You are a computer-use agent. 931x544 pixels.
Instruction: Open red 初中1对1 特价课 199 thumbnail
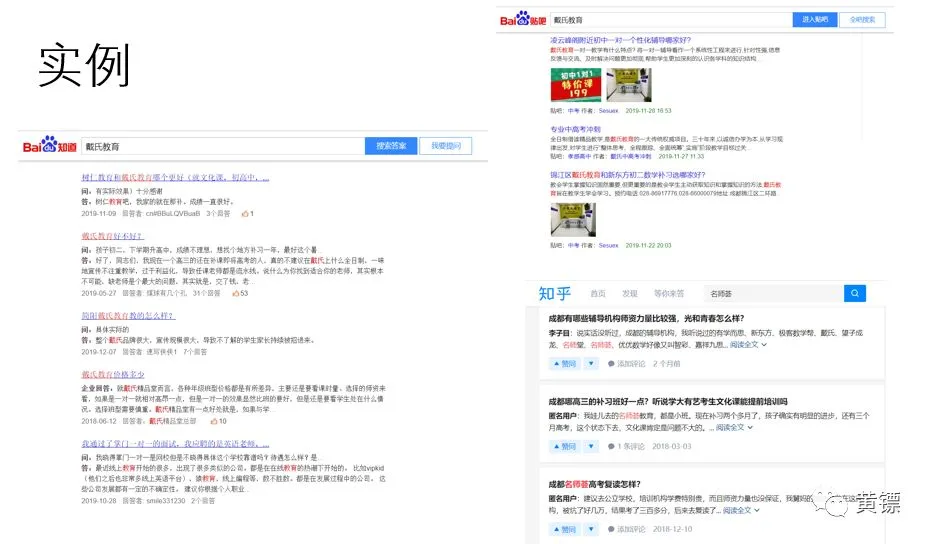click(x=575, y=85)
